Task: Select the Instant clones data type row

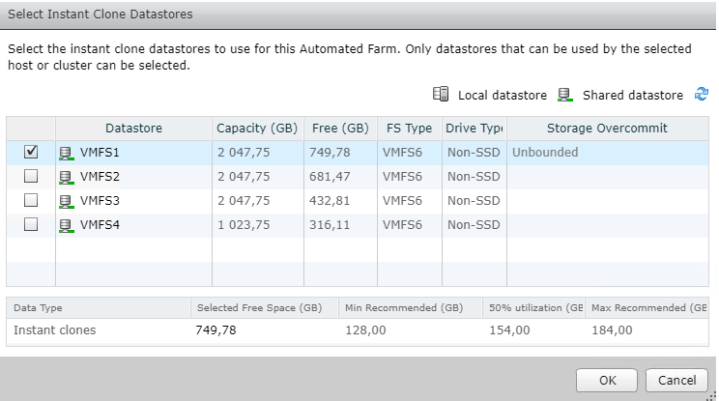Action: (53, 328)
